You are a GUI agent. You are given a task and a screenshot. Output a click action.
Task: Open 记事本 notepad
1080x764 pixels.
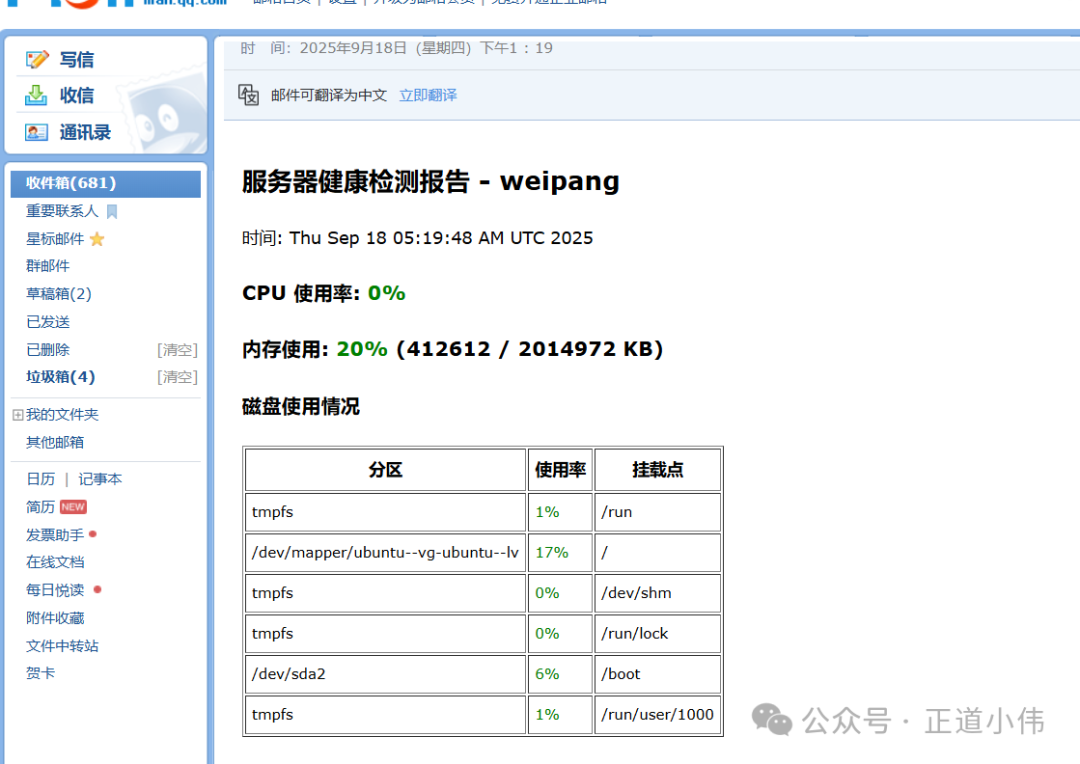tap(100, 479)
